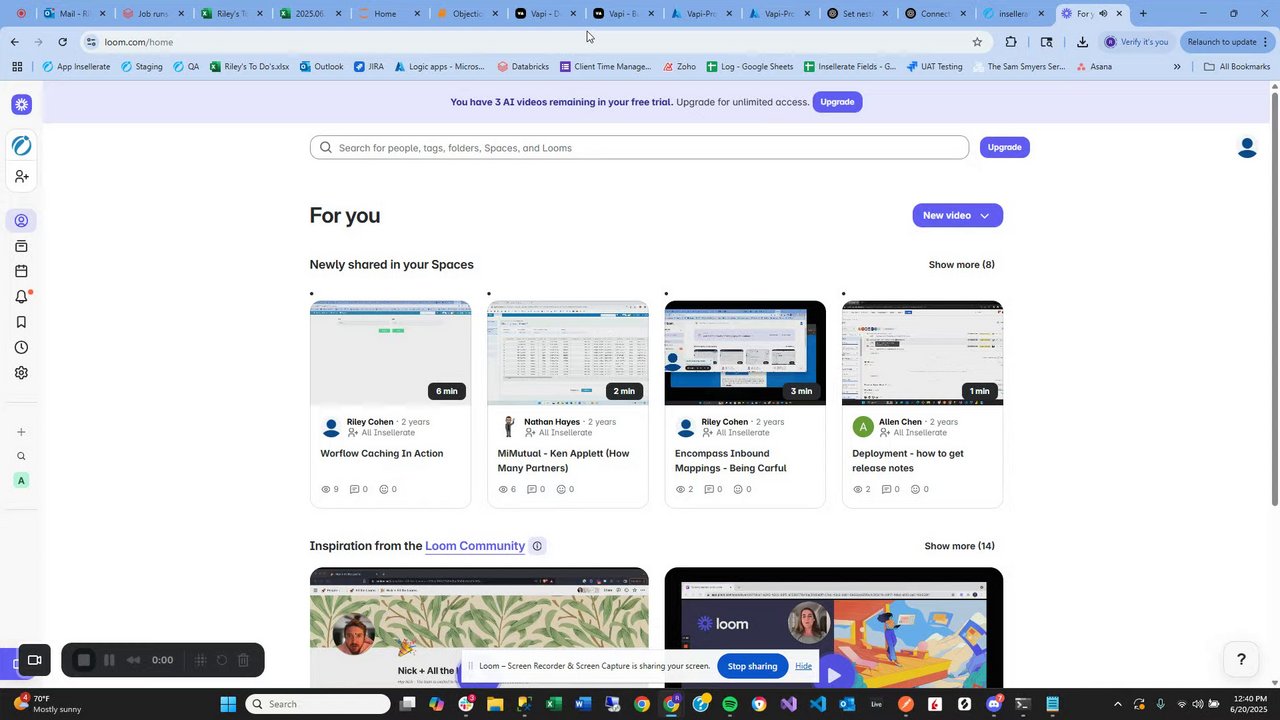Click the Stop sharing button
Screen dimensions: 1280x720
pos(752,666)
